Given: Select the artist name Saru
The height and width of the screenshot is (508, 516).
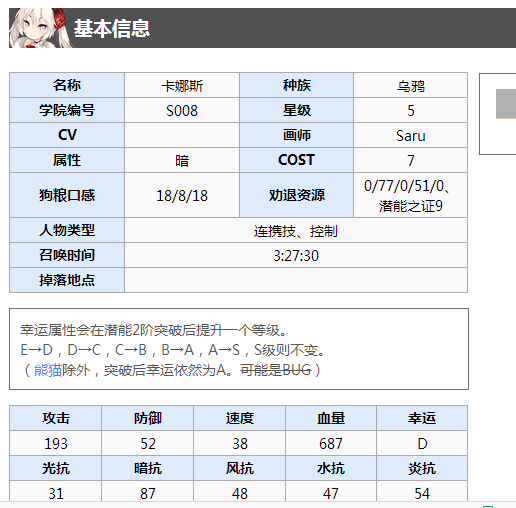Looking at the screenshot, I should [411, 136].
